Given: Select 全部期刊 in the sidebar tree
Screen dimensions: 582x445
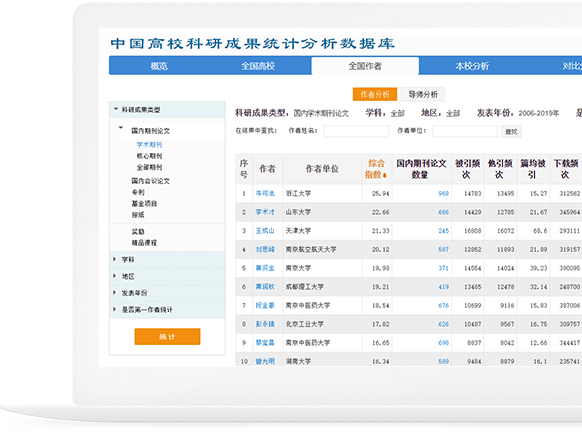Looking at the screenshot, I should tap(149, 167).
